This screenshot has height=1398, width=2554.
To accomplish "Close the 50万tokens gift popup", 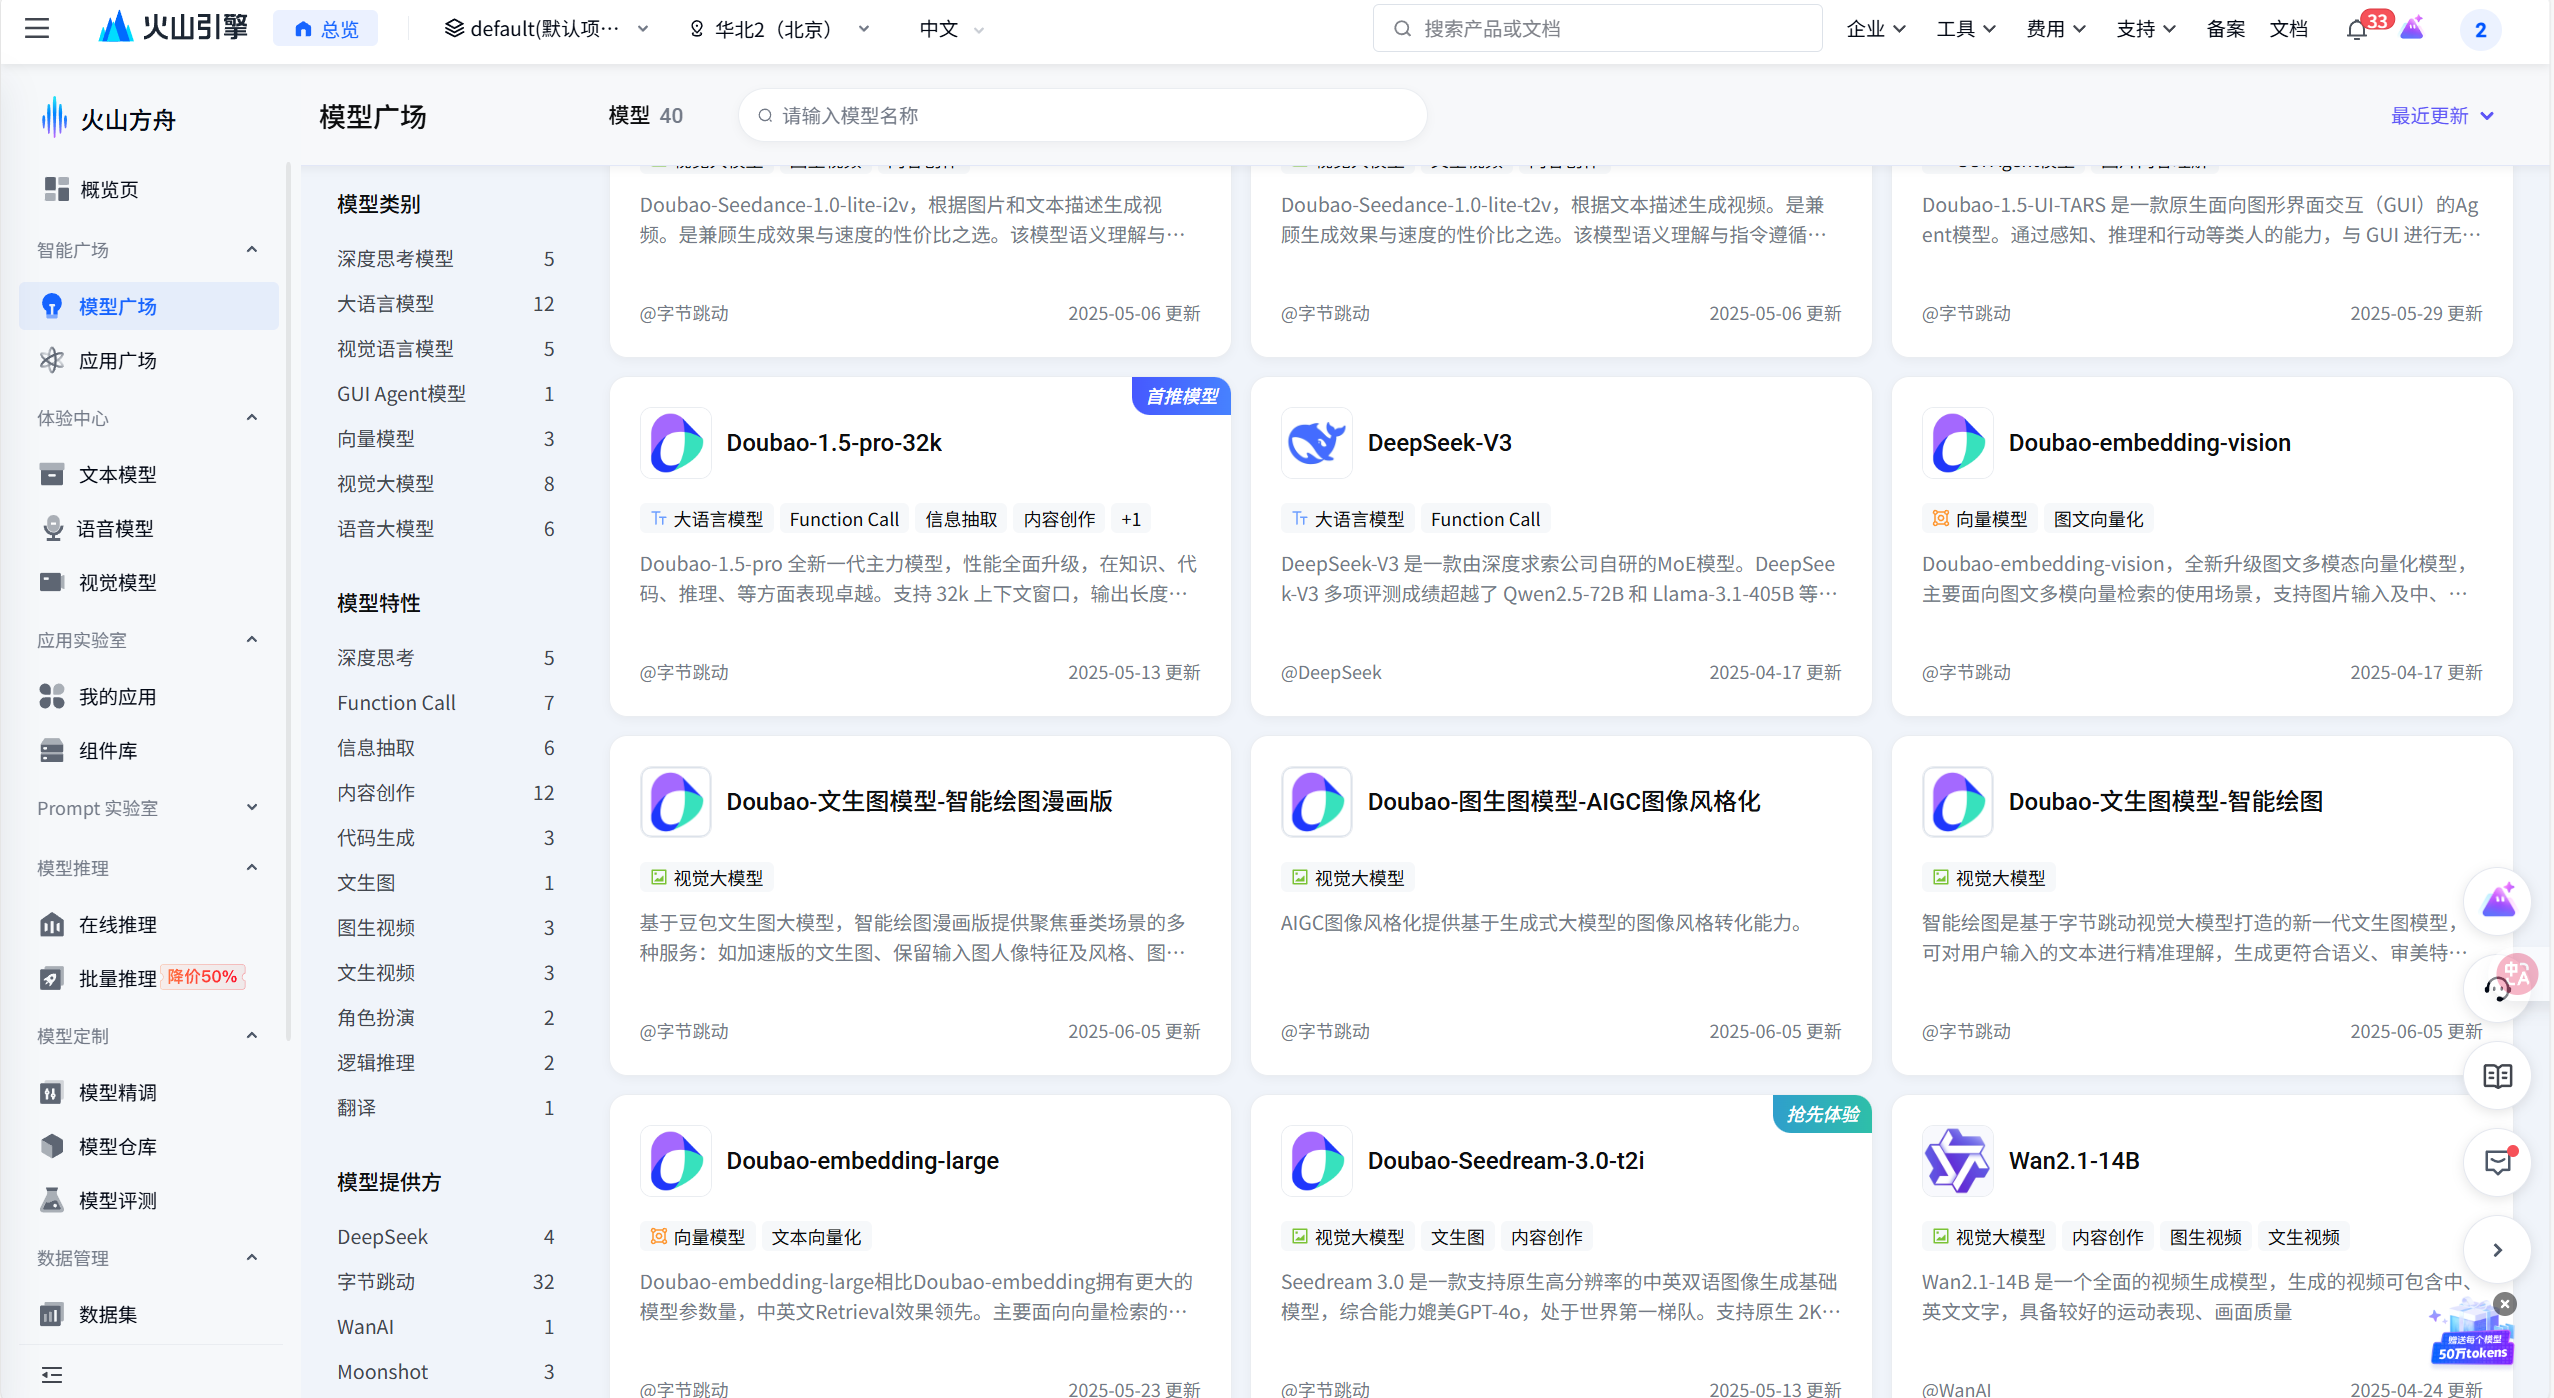I will pyautogui.click(x=2504, y=1303).
